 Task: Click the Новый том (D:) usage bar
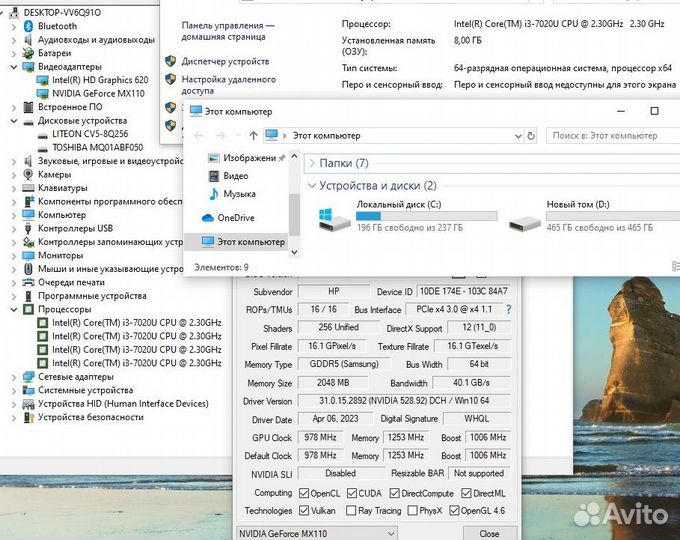tap(613, 216)
